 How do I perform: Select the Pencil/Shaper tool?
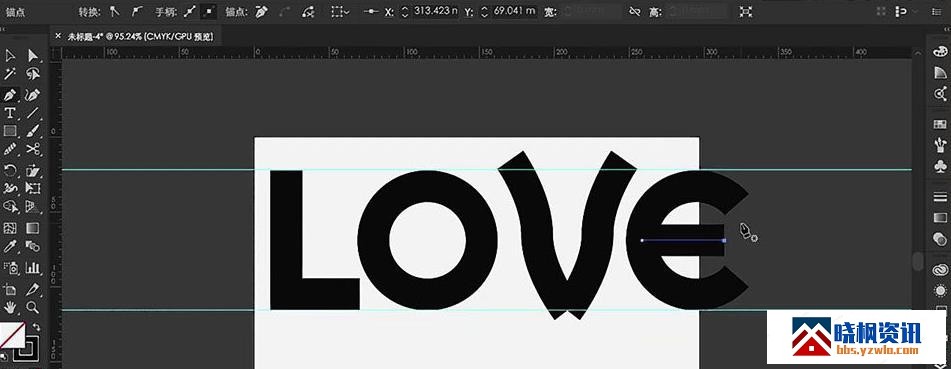coord(10,149)
